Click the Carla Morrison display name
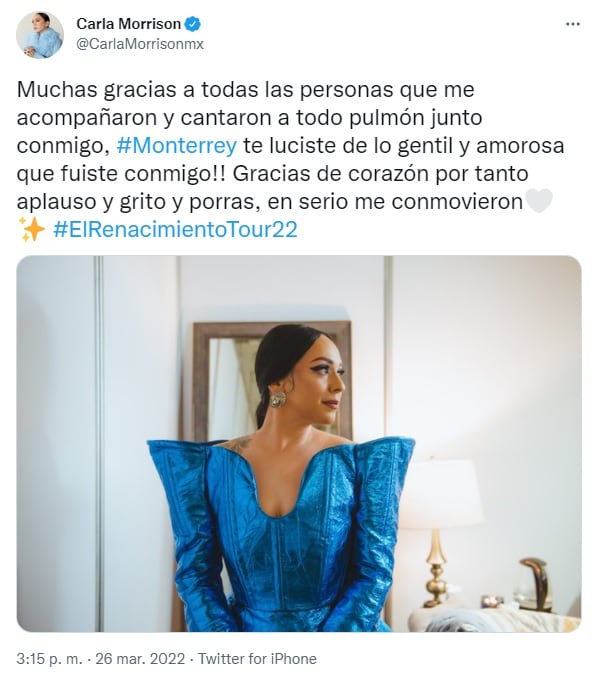This screenshot has width=597, height=684. point(129,24)
